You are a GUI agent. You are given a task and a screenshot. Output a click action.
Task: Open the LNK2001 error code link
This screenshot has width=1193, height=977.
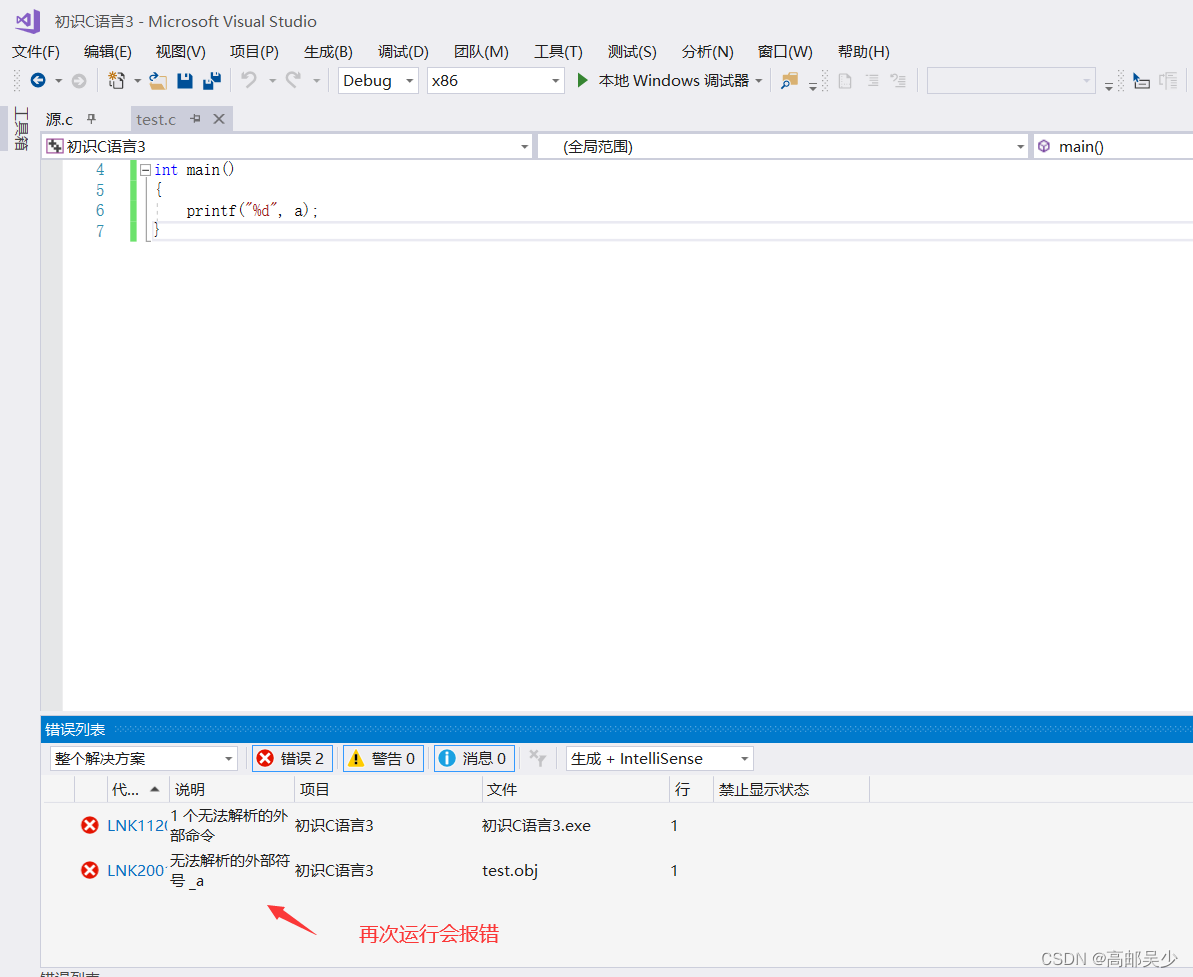[136, 870]
